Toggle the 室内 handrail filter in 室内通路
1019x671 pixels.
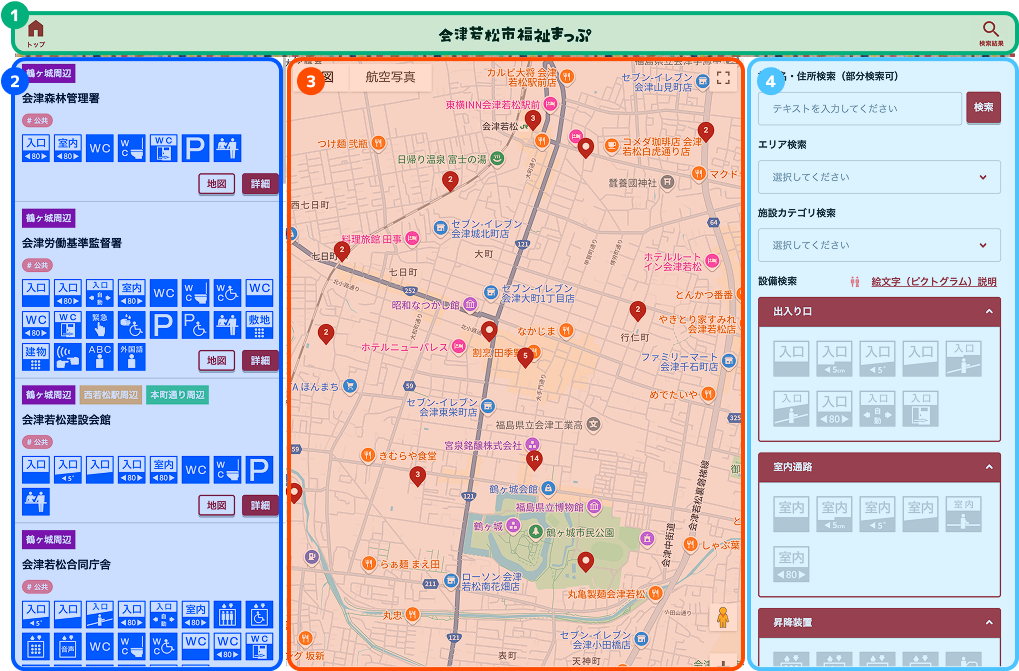tap(963, 514)
